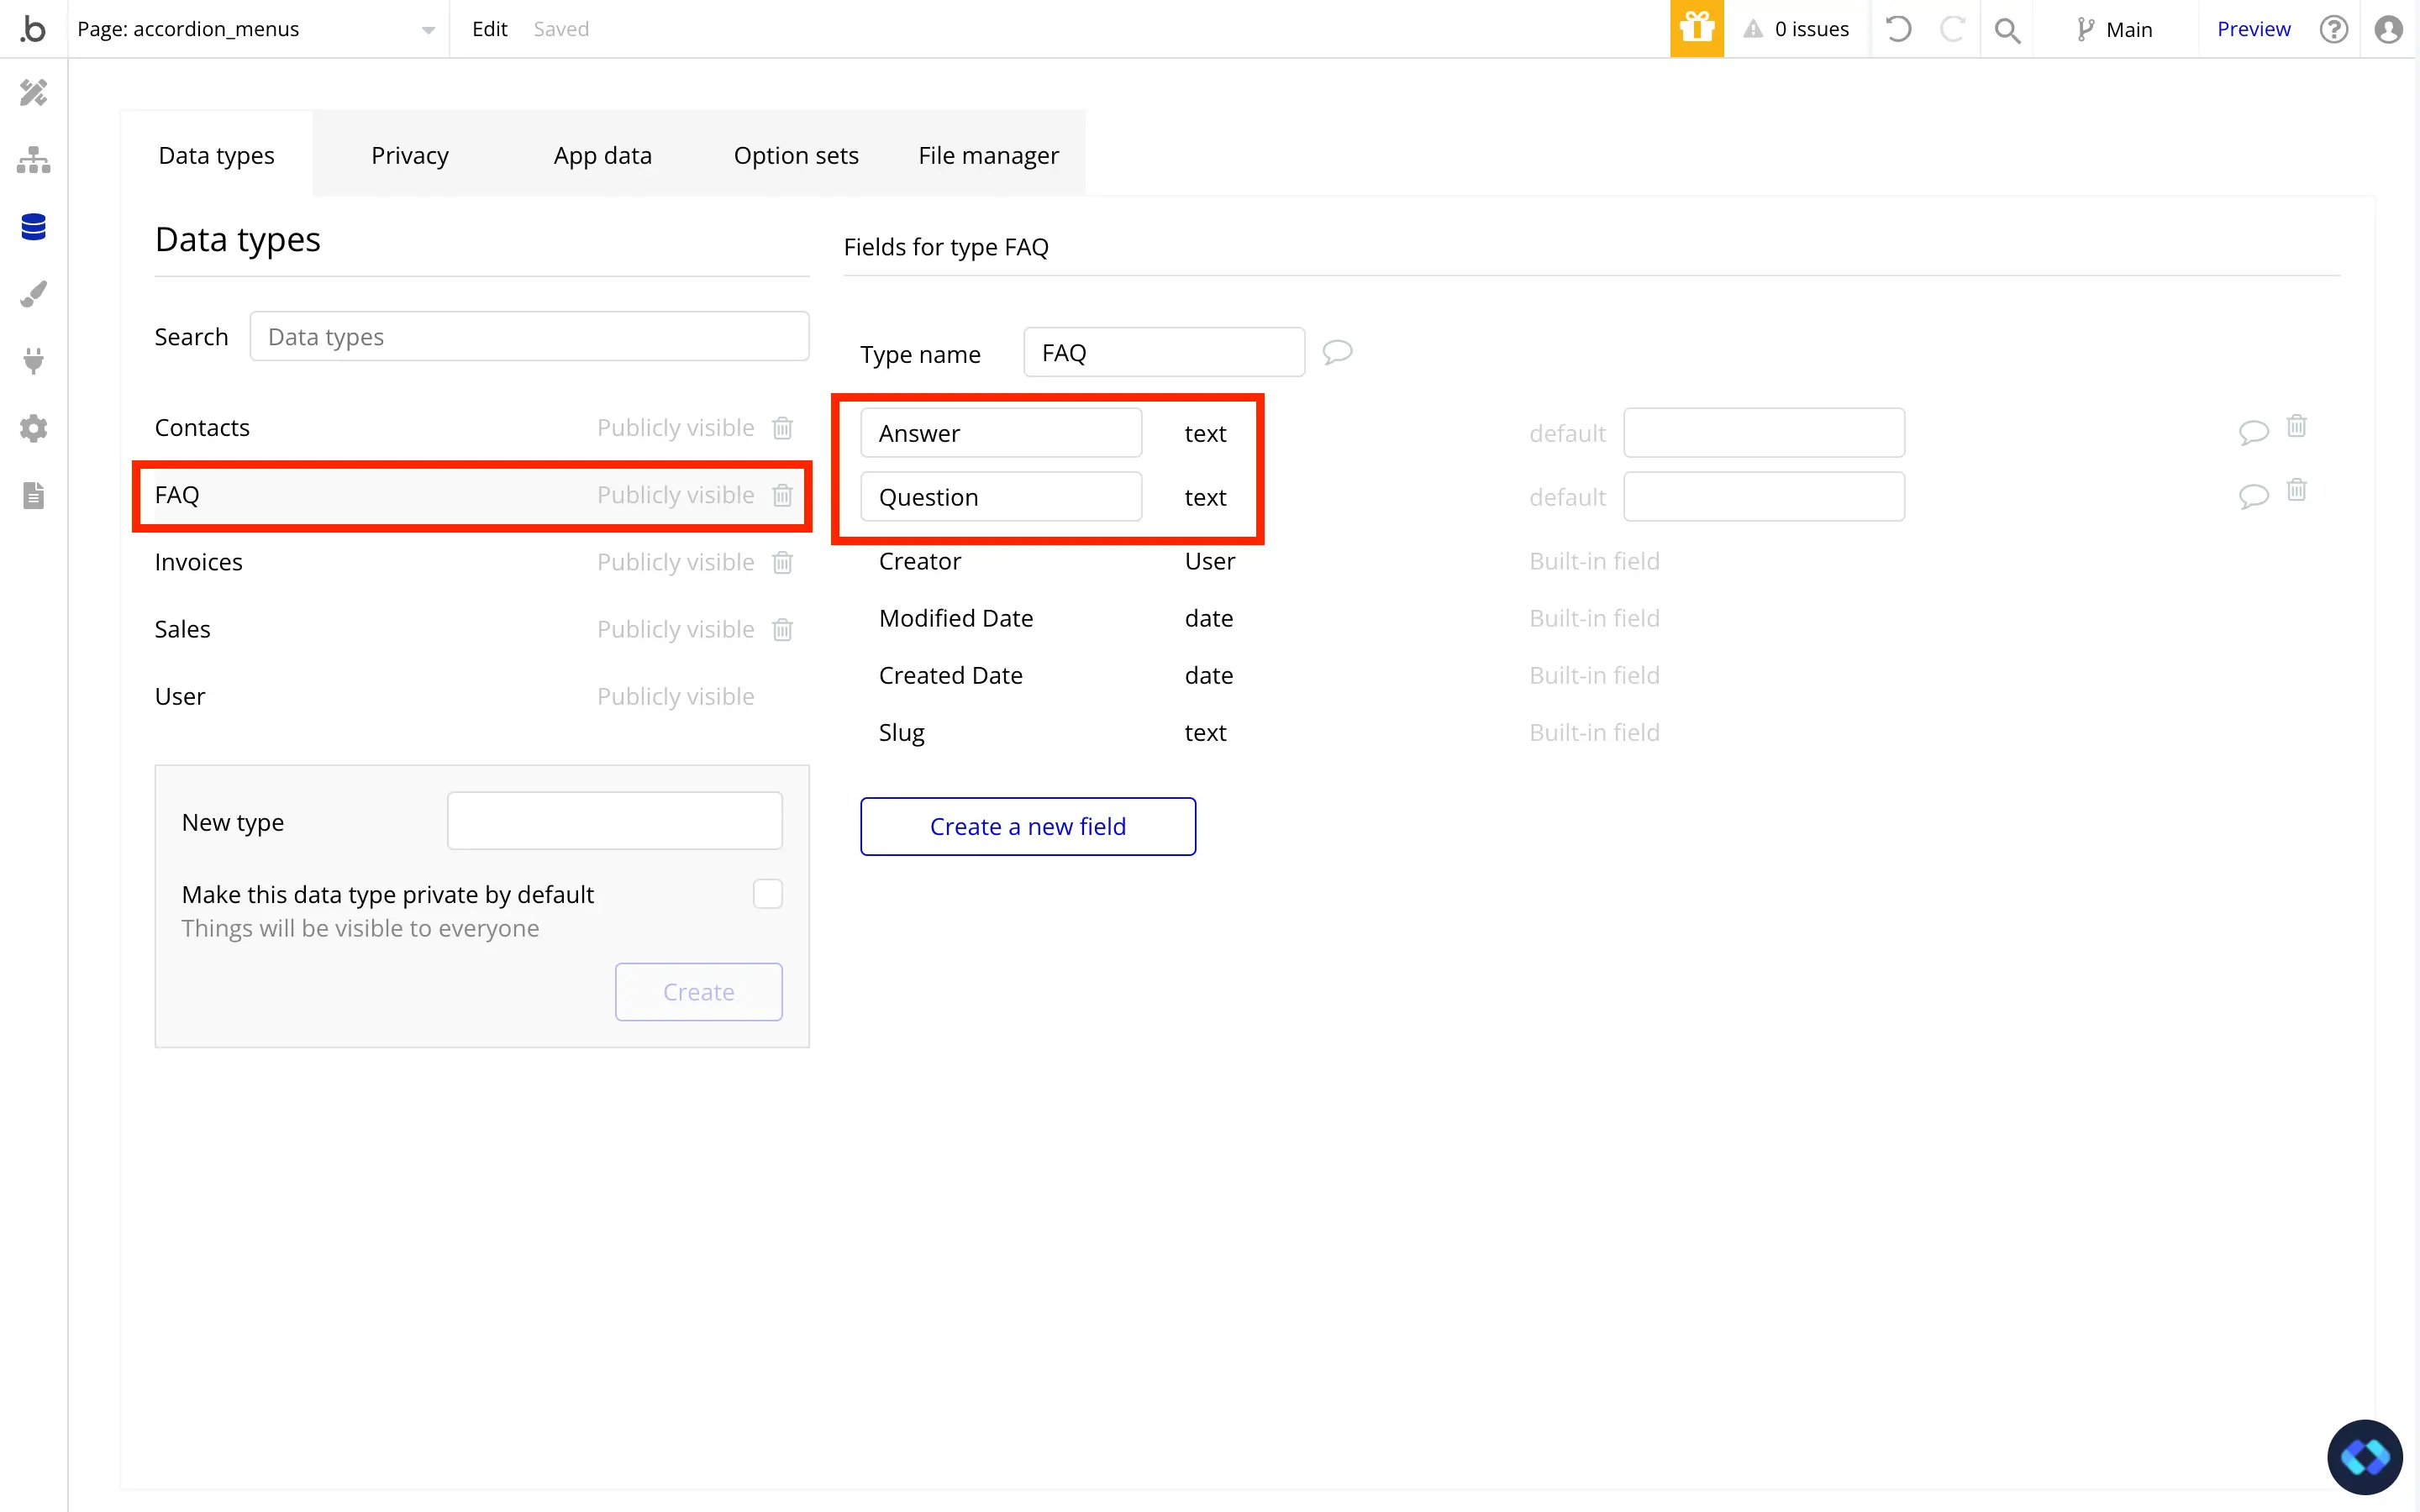
Task: Open the Edit menu
Action: (489, 29)
